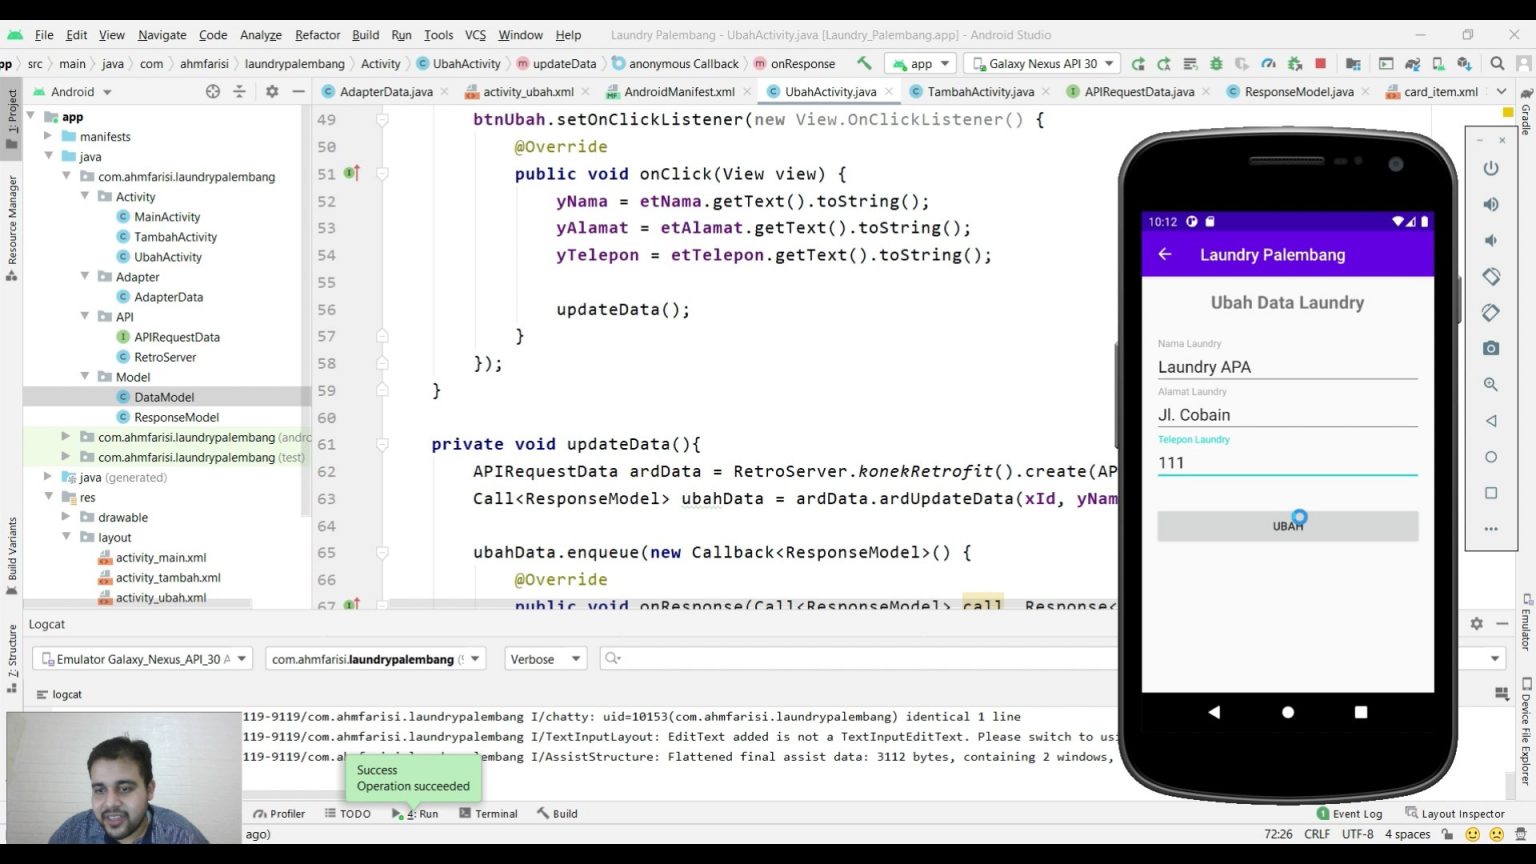Click the emulator toolbar home circle
This screenshot has height=864, width=1536.
point(1491,457)
